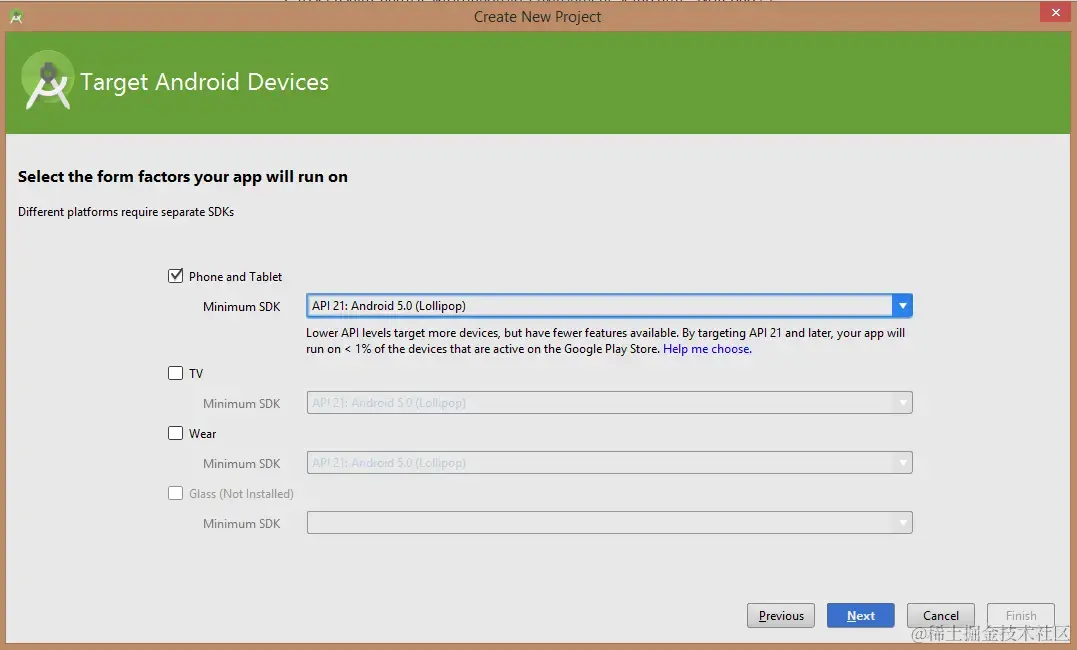Viewport: 1077px width, 650px height.
Task: Click 'Select the form factors your app will run on'
Action: (183, 177)
